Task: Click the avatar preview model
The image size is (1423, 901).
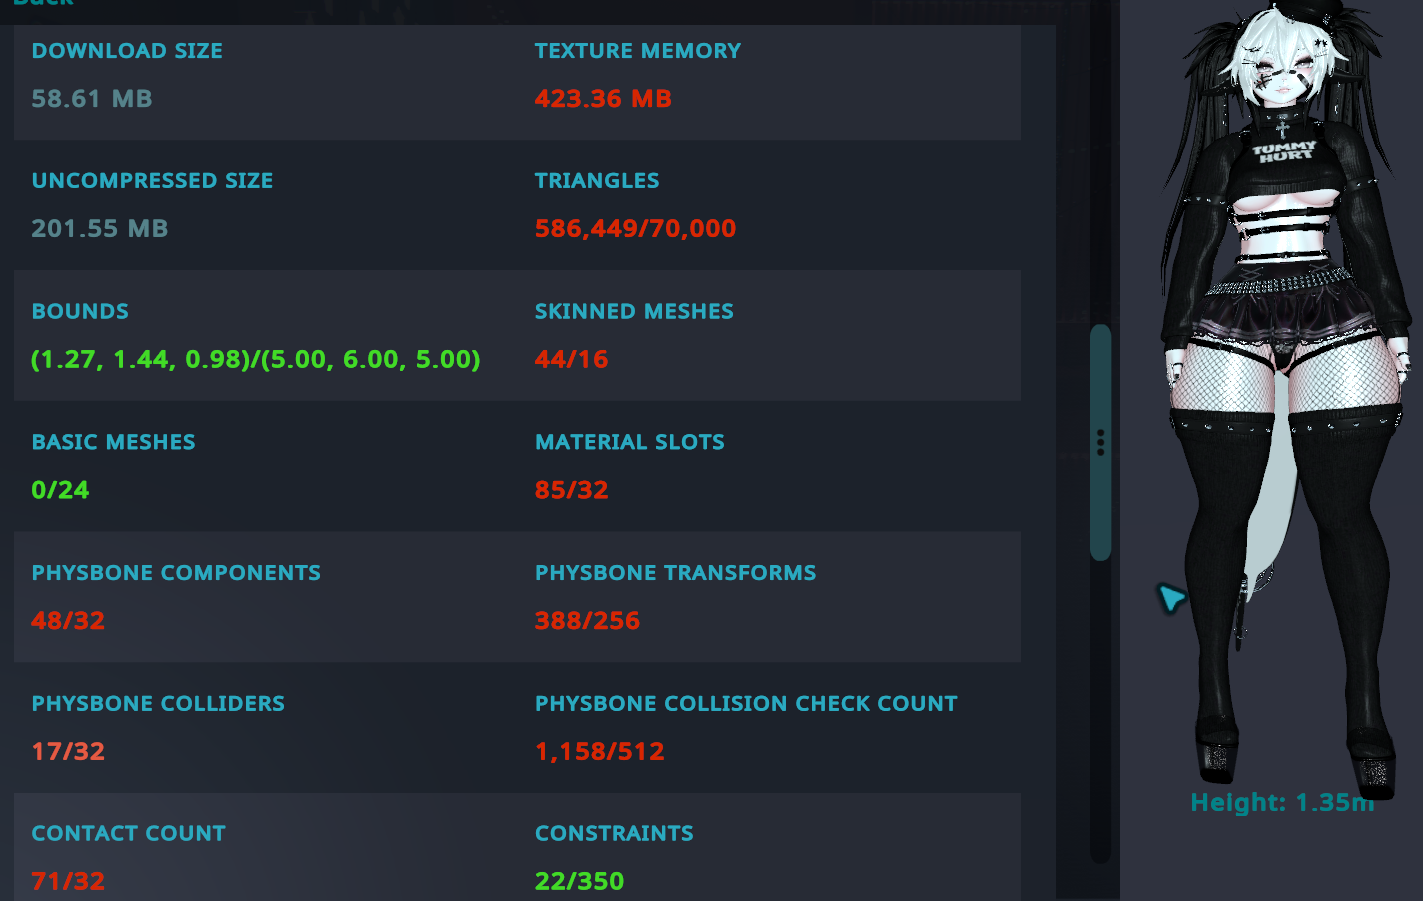Action: (x=1285, y=400)
